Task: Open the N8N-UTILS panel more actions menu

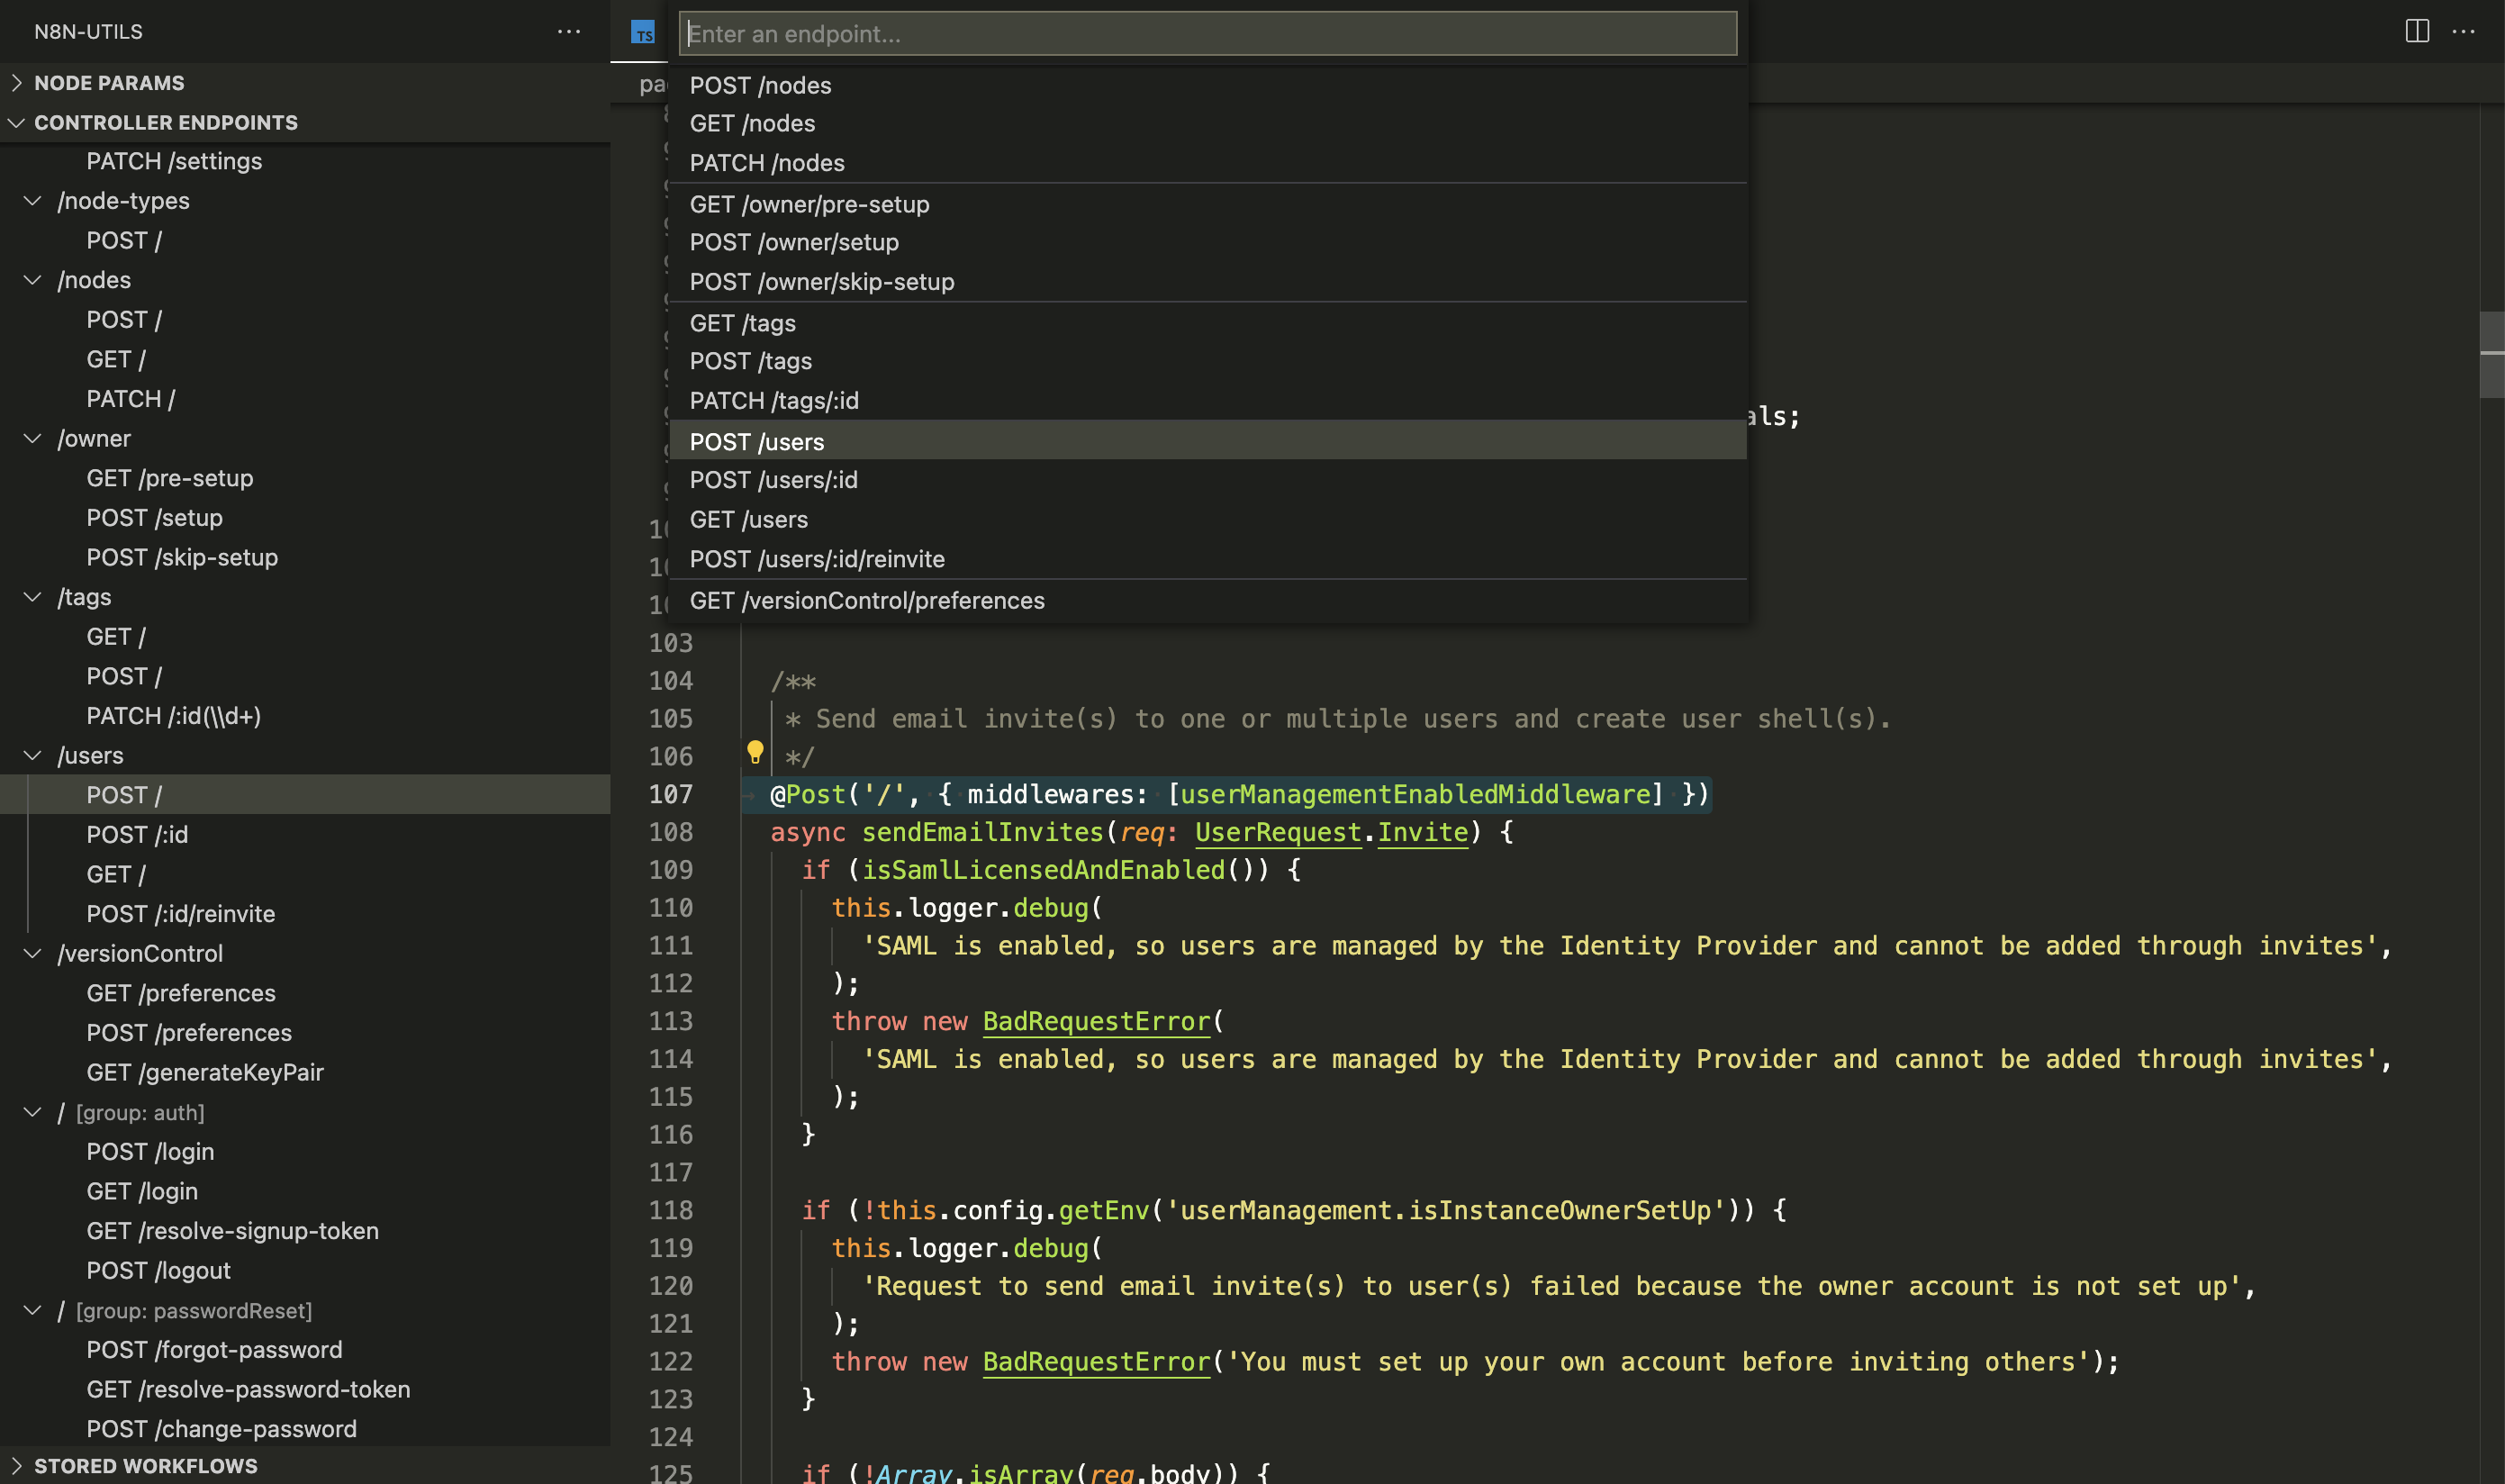Action: click(x=568, y=32)
